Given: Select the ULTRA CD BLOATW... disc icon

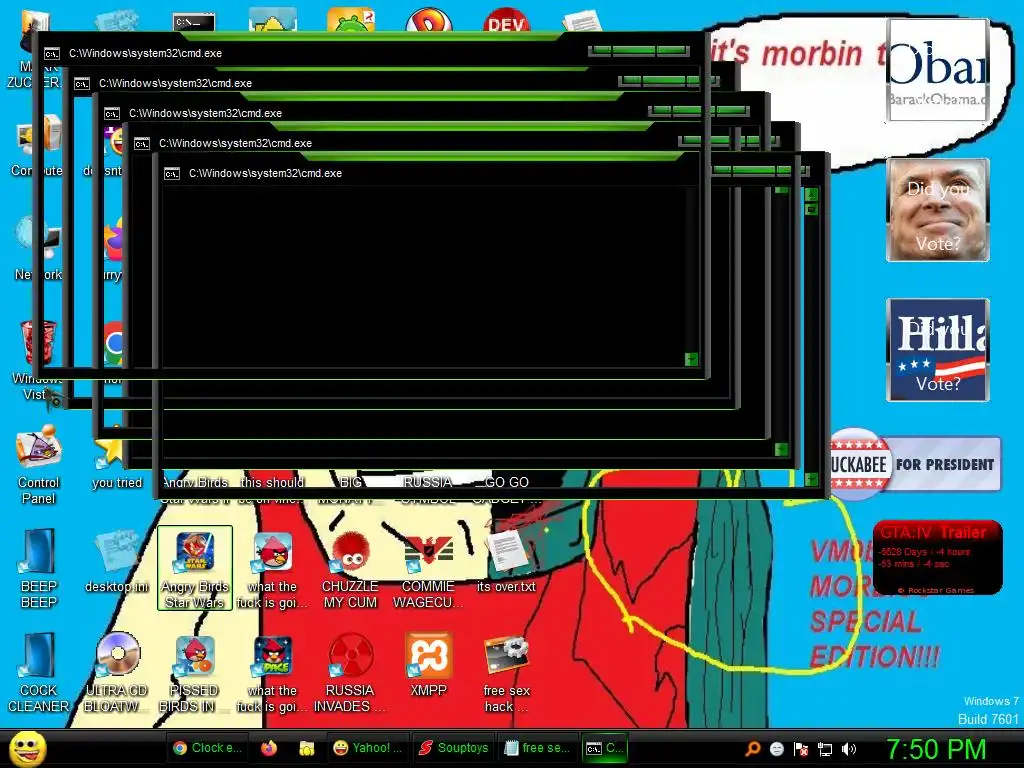Looking at the screenshot, I should [117, 655].
